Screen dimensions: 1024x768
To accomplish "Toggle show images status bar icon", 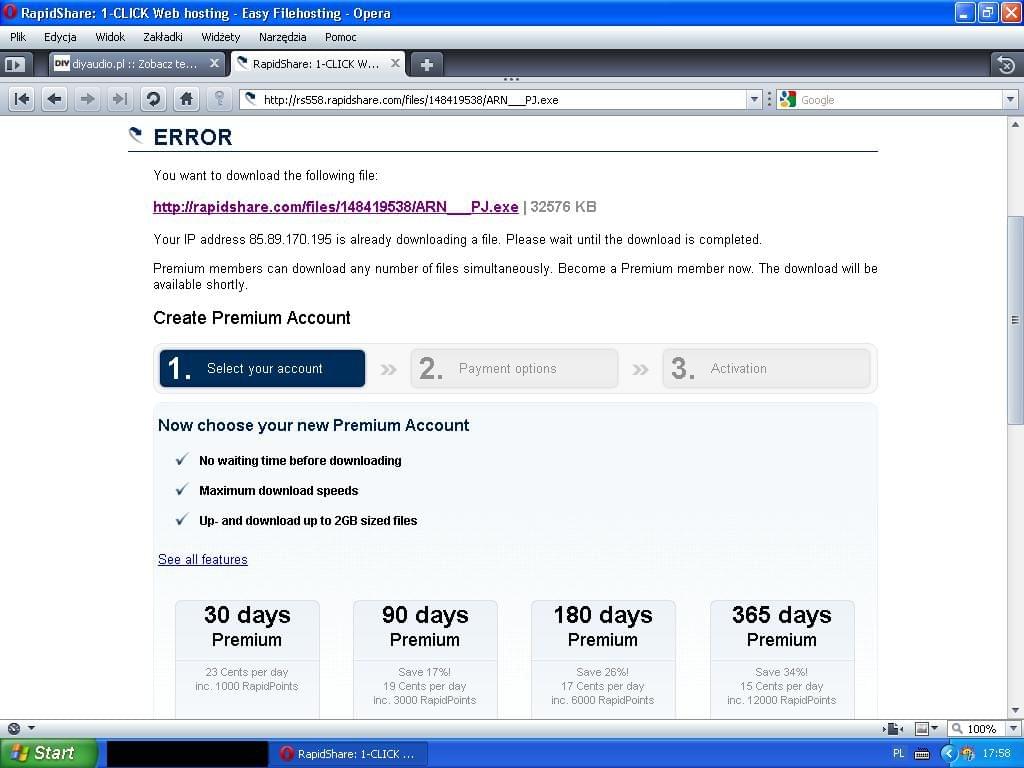I will (922, 729).
